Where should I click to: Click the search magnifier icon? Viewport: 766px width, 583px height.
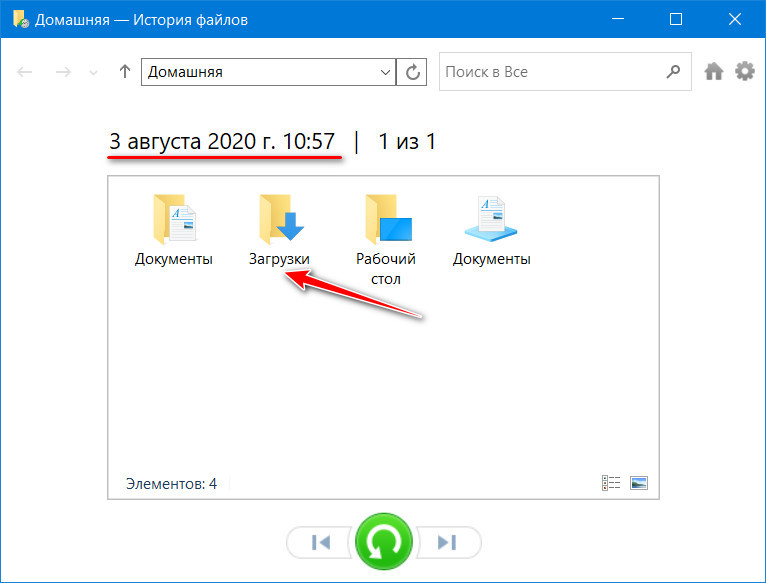[x=673, y=72]
